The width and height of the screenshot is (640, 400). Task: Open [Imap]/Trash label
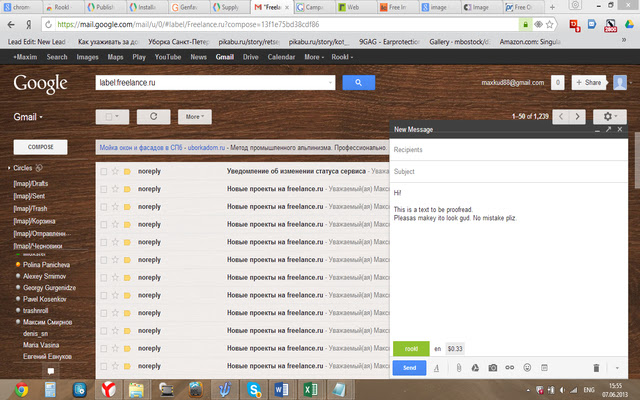pyautogui.click(x=30, y=209)
